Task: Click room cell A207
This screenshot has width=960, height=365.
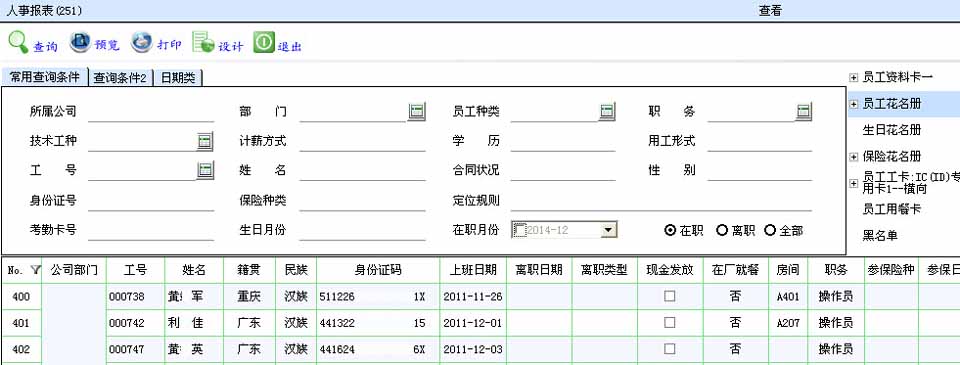Action: 787,323
